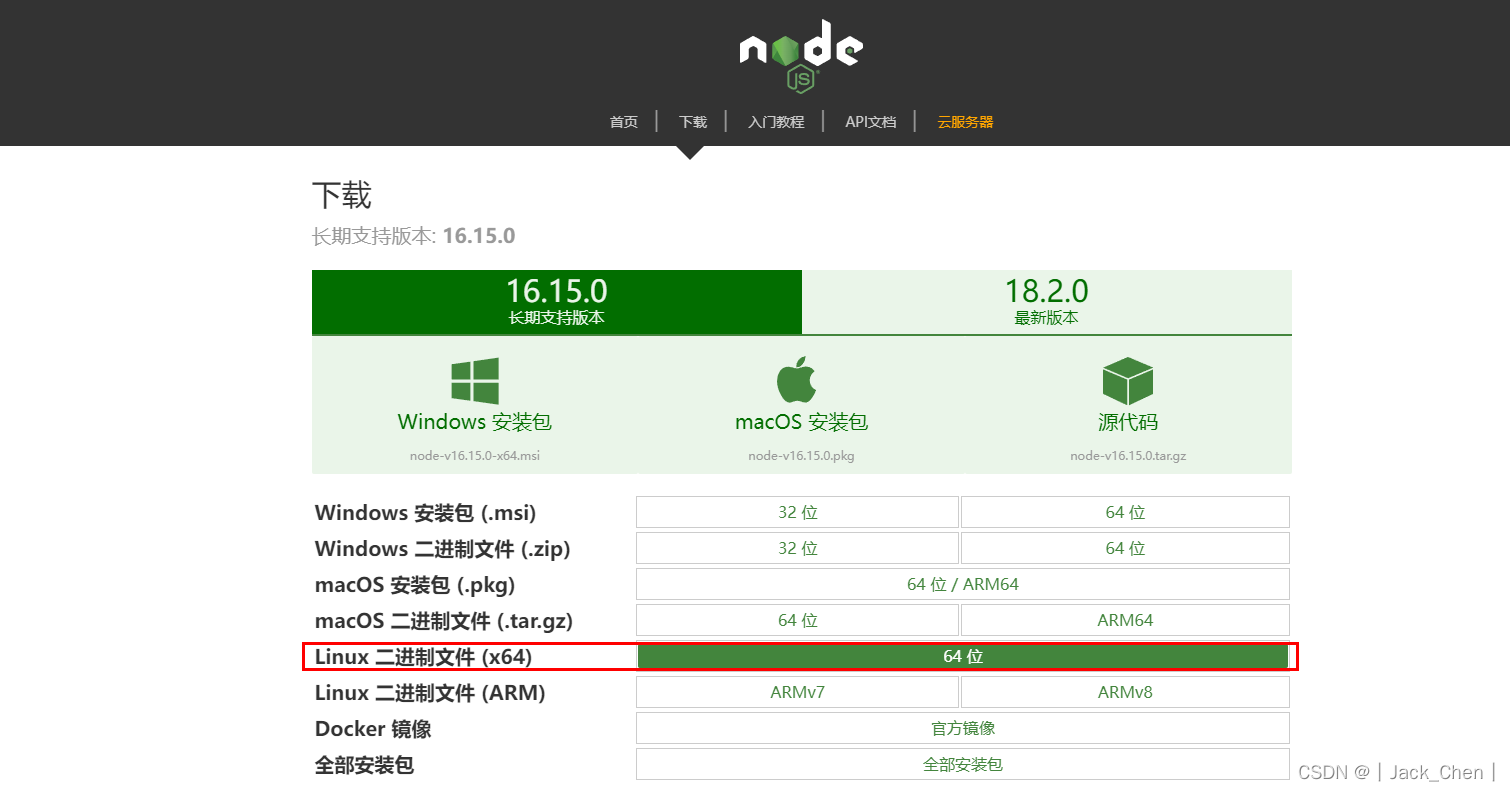Download macOS .tar.gz 64 位 binary

[x=797, y=620]
